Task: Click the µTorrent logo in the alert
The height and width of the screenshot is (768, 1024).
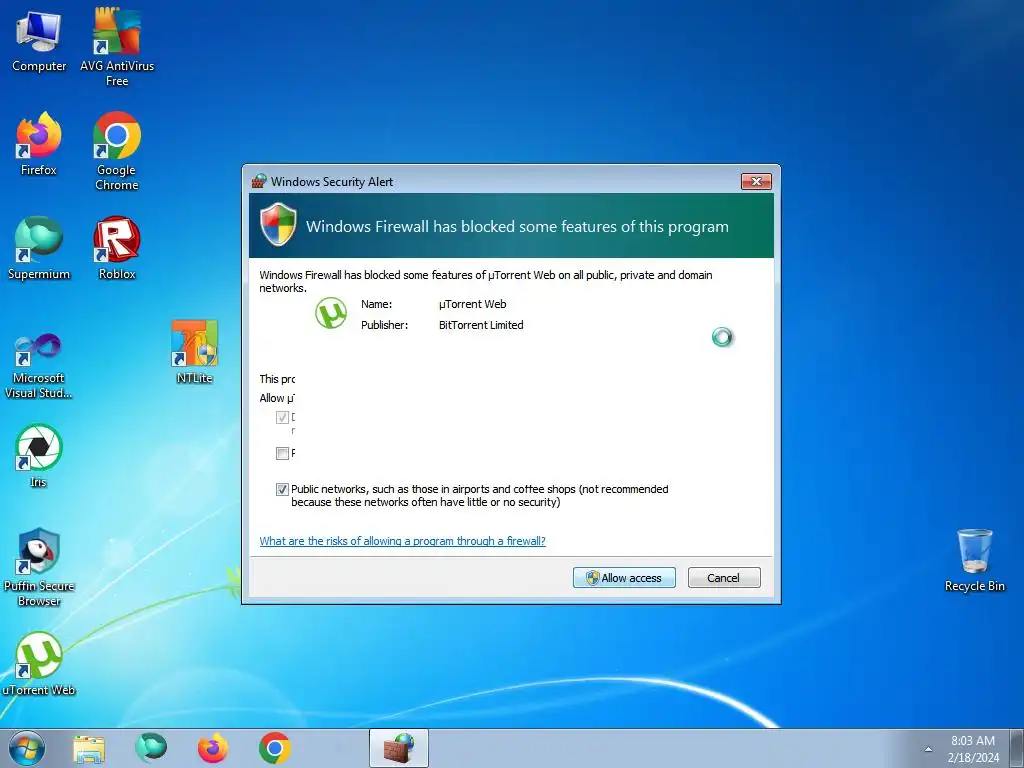Action: pos(331,313)
